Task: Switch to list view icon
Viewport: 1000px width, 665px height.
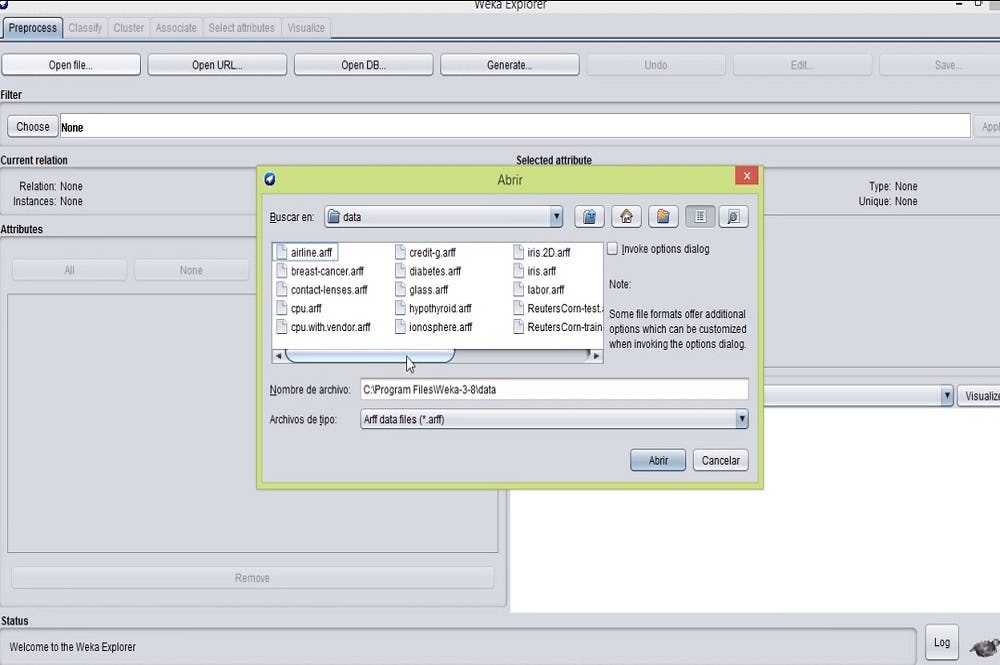Action: click(x=699, y=216)
